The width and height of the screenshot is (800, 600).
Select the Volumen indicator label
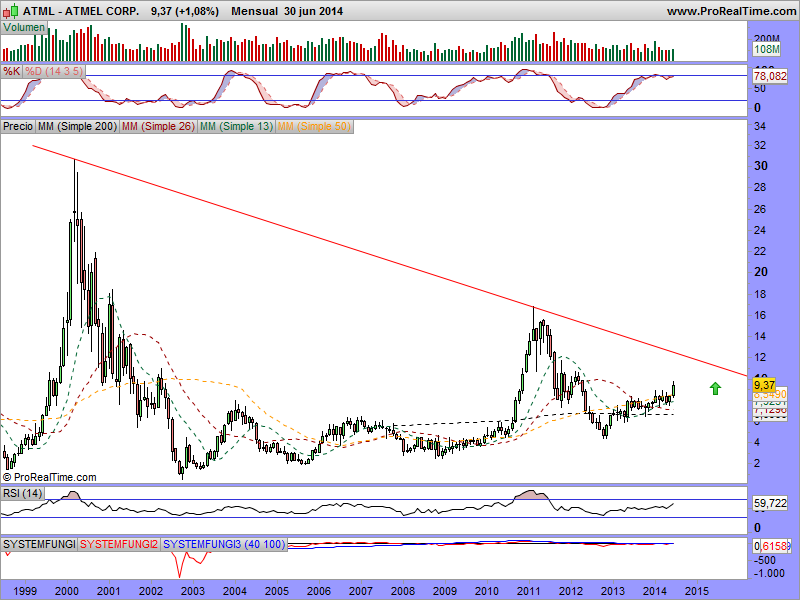(x=24, y=28)
